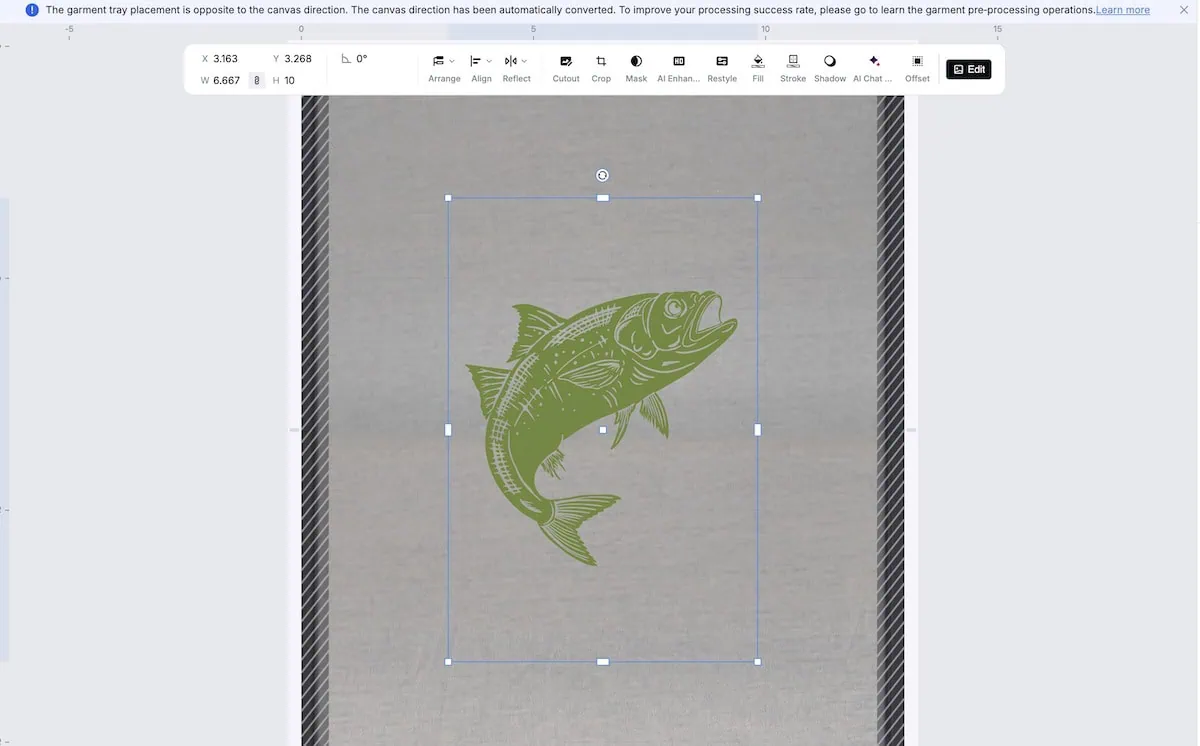Apply the Mask tool

point(636,68)
